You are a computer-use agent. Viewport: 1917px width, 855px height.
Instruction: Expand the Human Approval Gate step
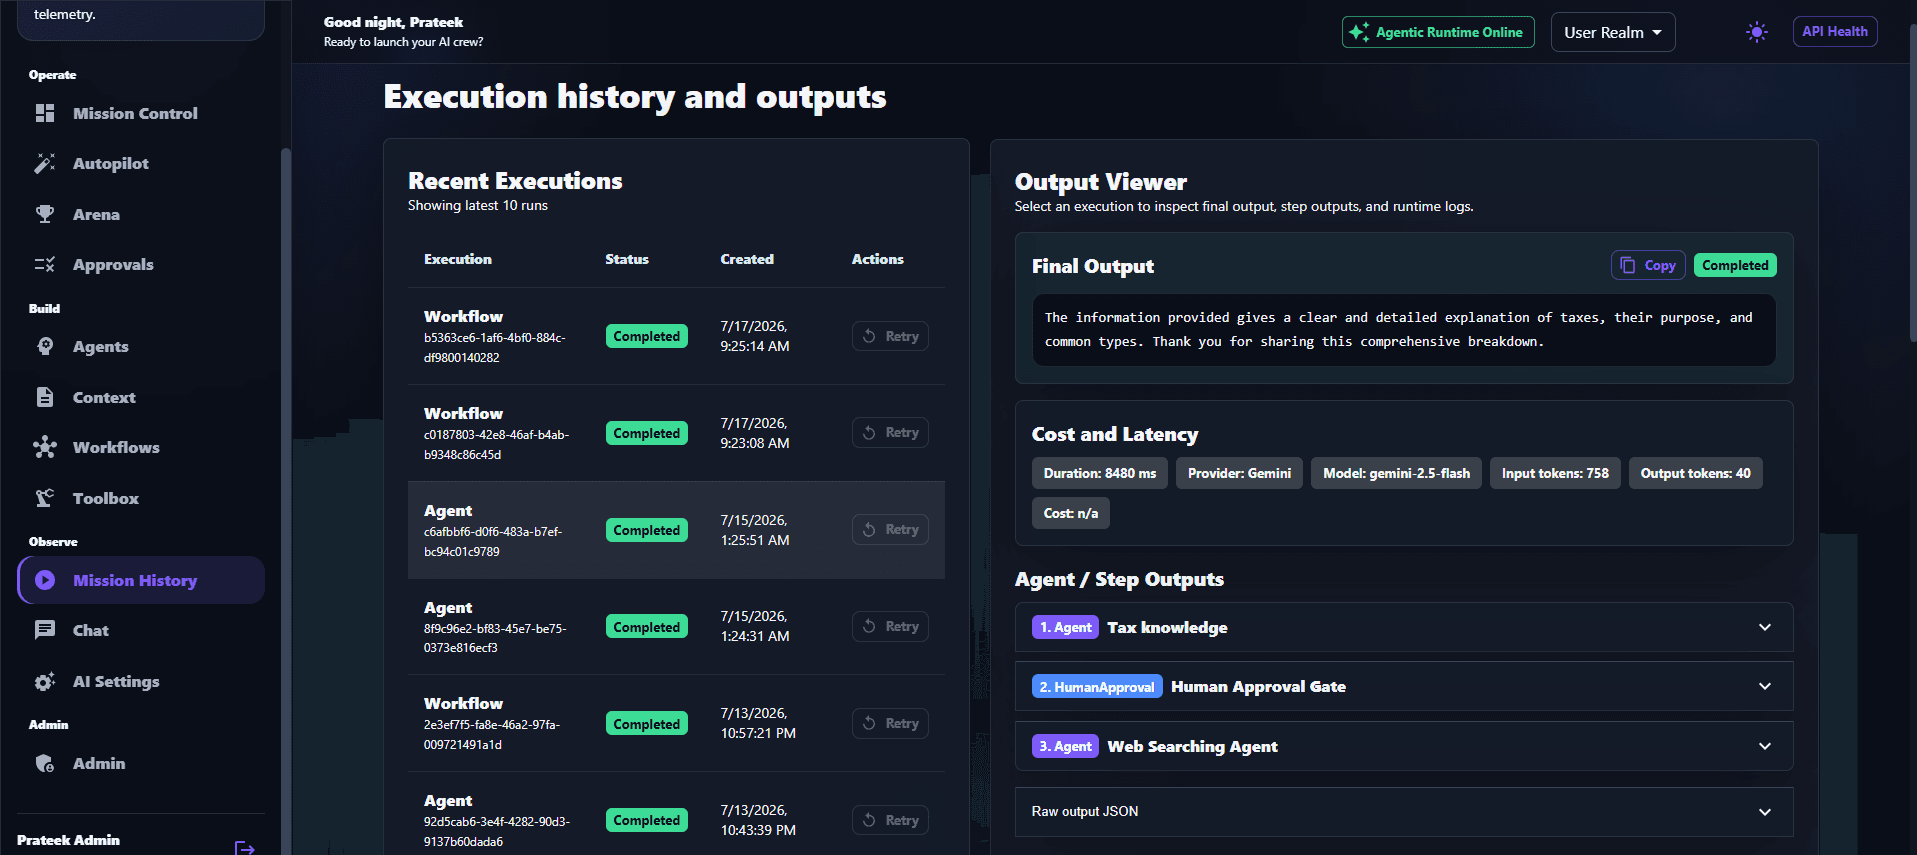pyautogui.click(x=1404, y=686)
